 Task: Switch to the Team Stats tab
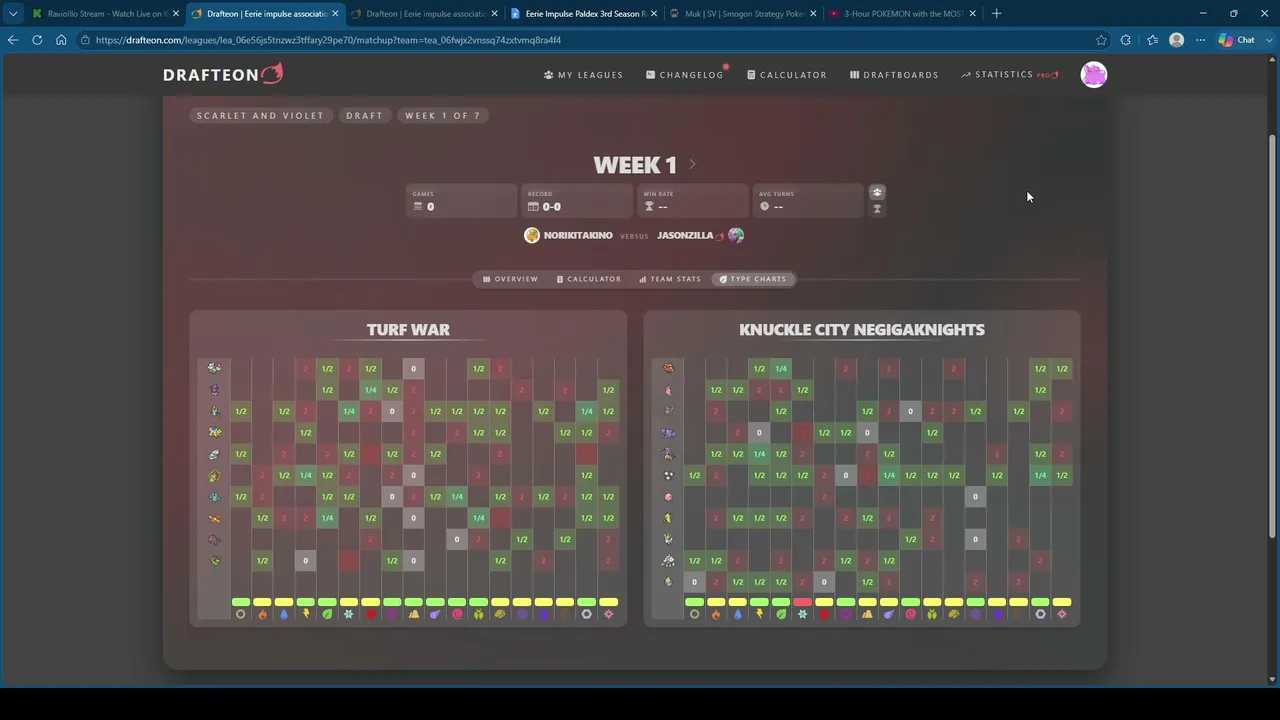(x=670, y=279)
